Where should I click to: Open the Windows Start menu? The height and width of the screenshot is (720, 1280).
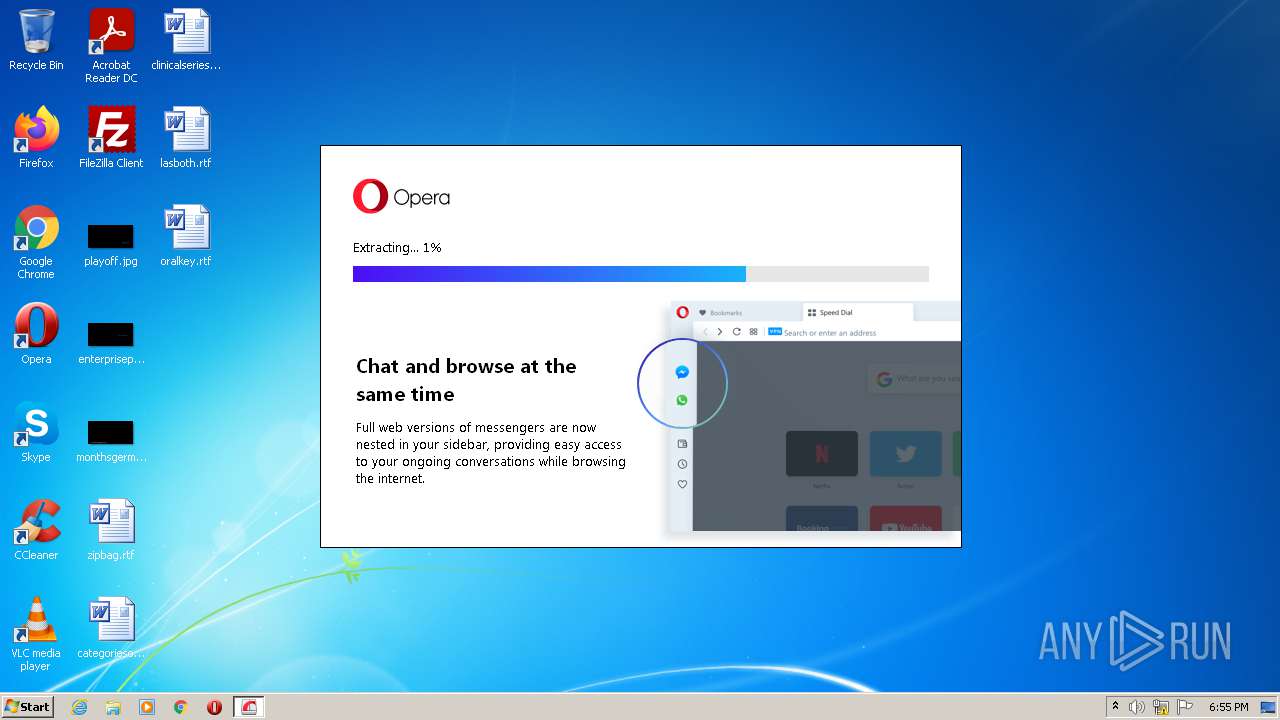coord(28,707)
